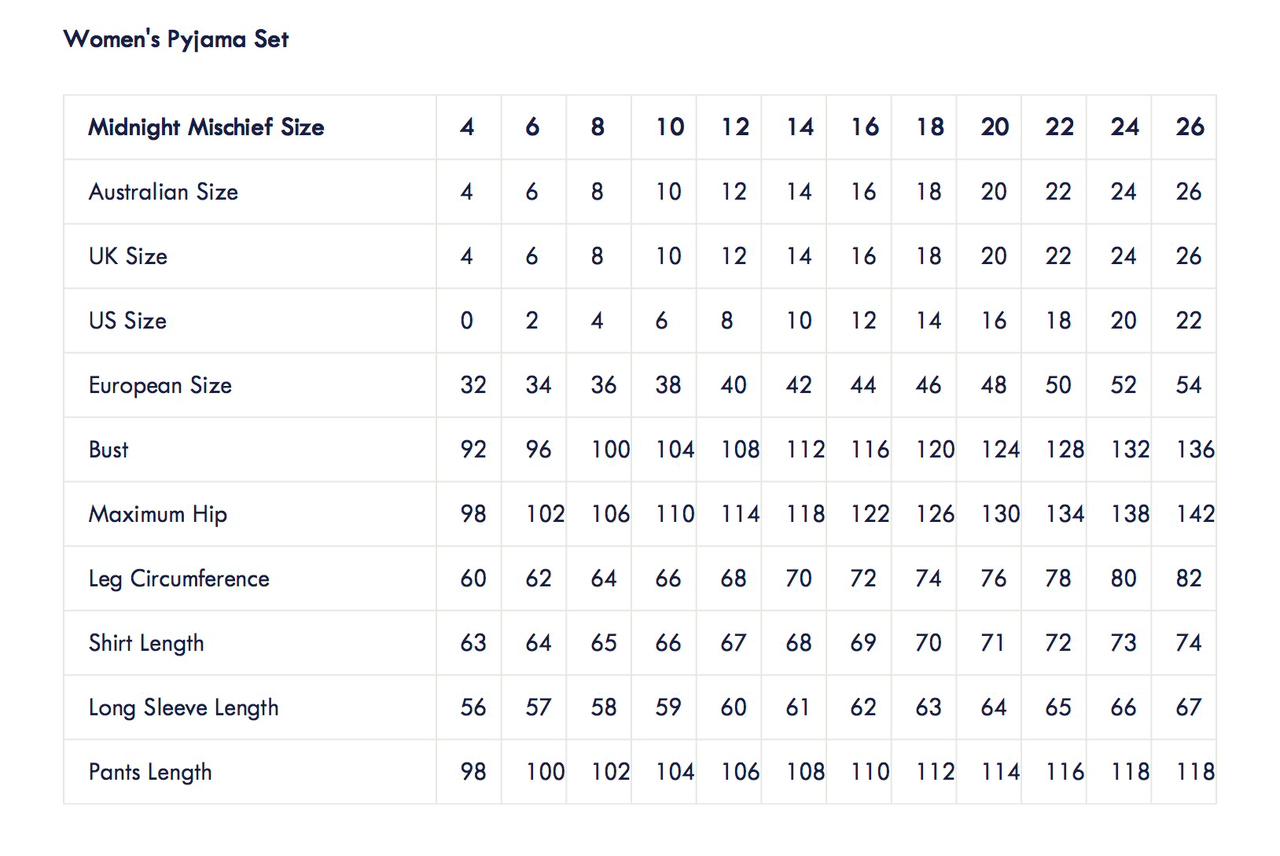The height and width of the screenshot is (856, 1280).
Task: Select Leg Circumference value 82
Action: pyautogui.click(x=1189, y=579)
